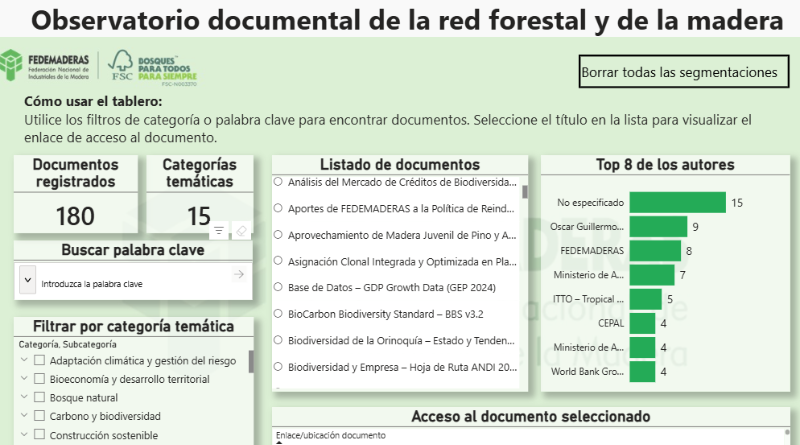Screen dimensions: 800x445
Task: Click Borrar todas las segmentaciones button
Action: [x=678, y=72]
